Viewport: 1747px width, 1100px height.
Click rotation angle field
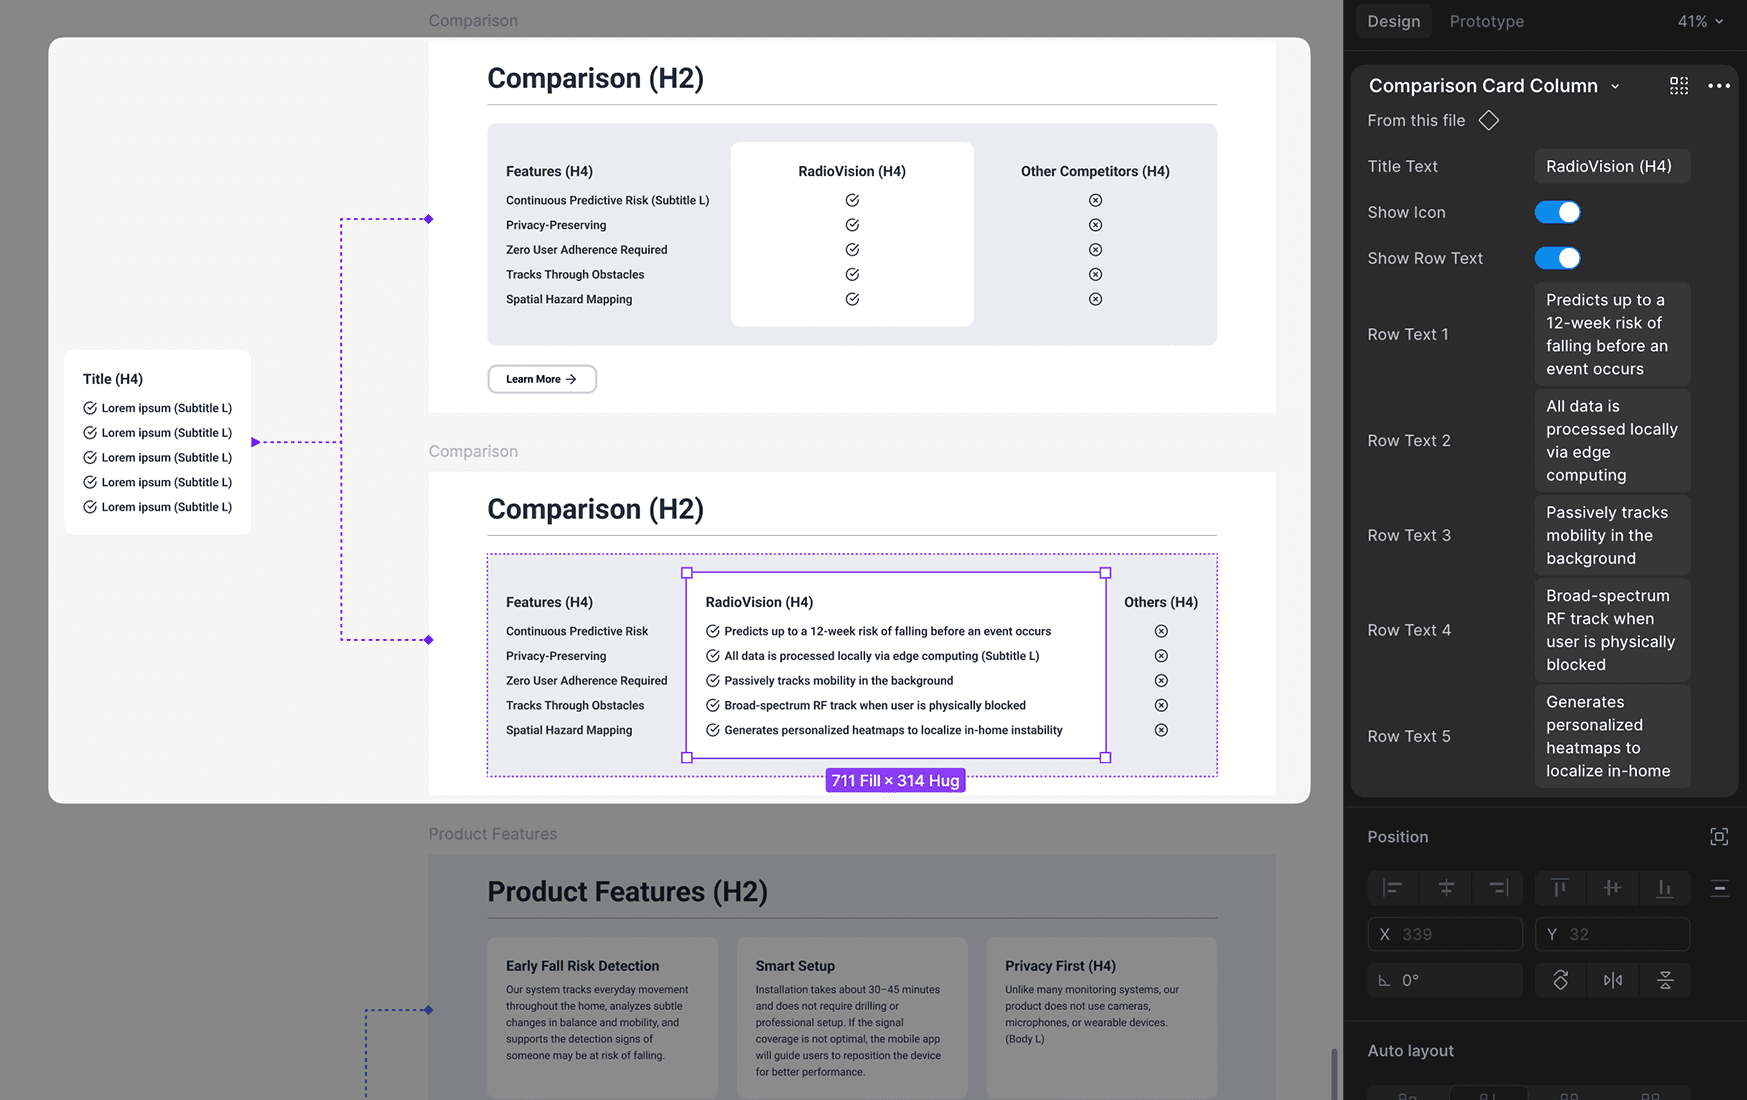pyautogui.click(x=1445, y=980)
